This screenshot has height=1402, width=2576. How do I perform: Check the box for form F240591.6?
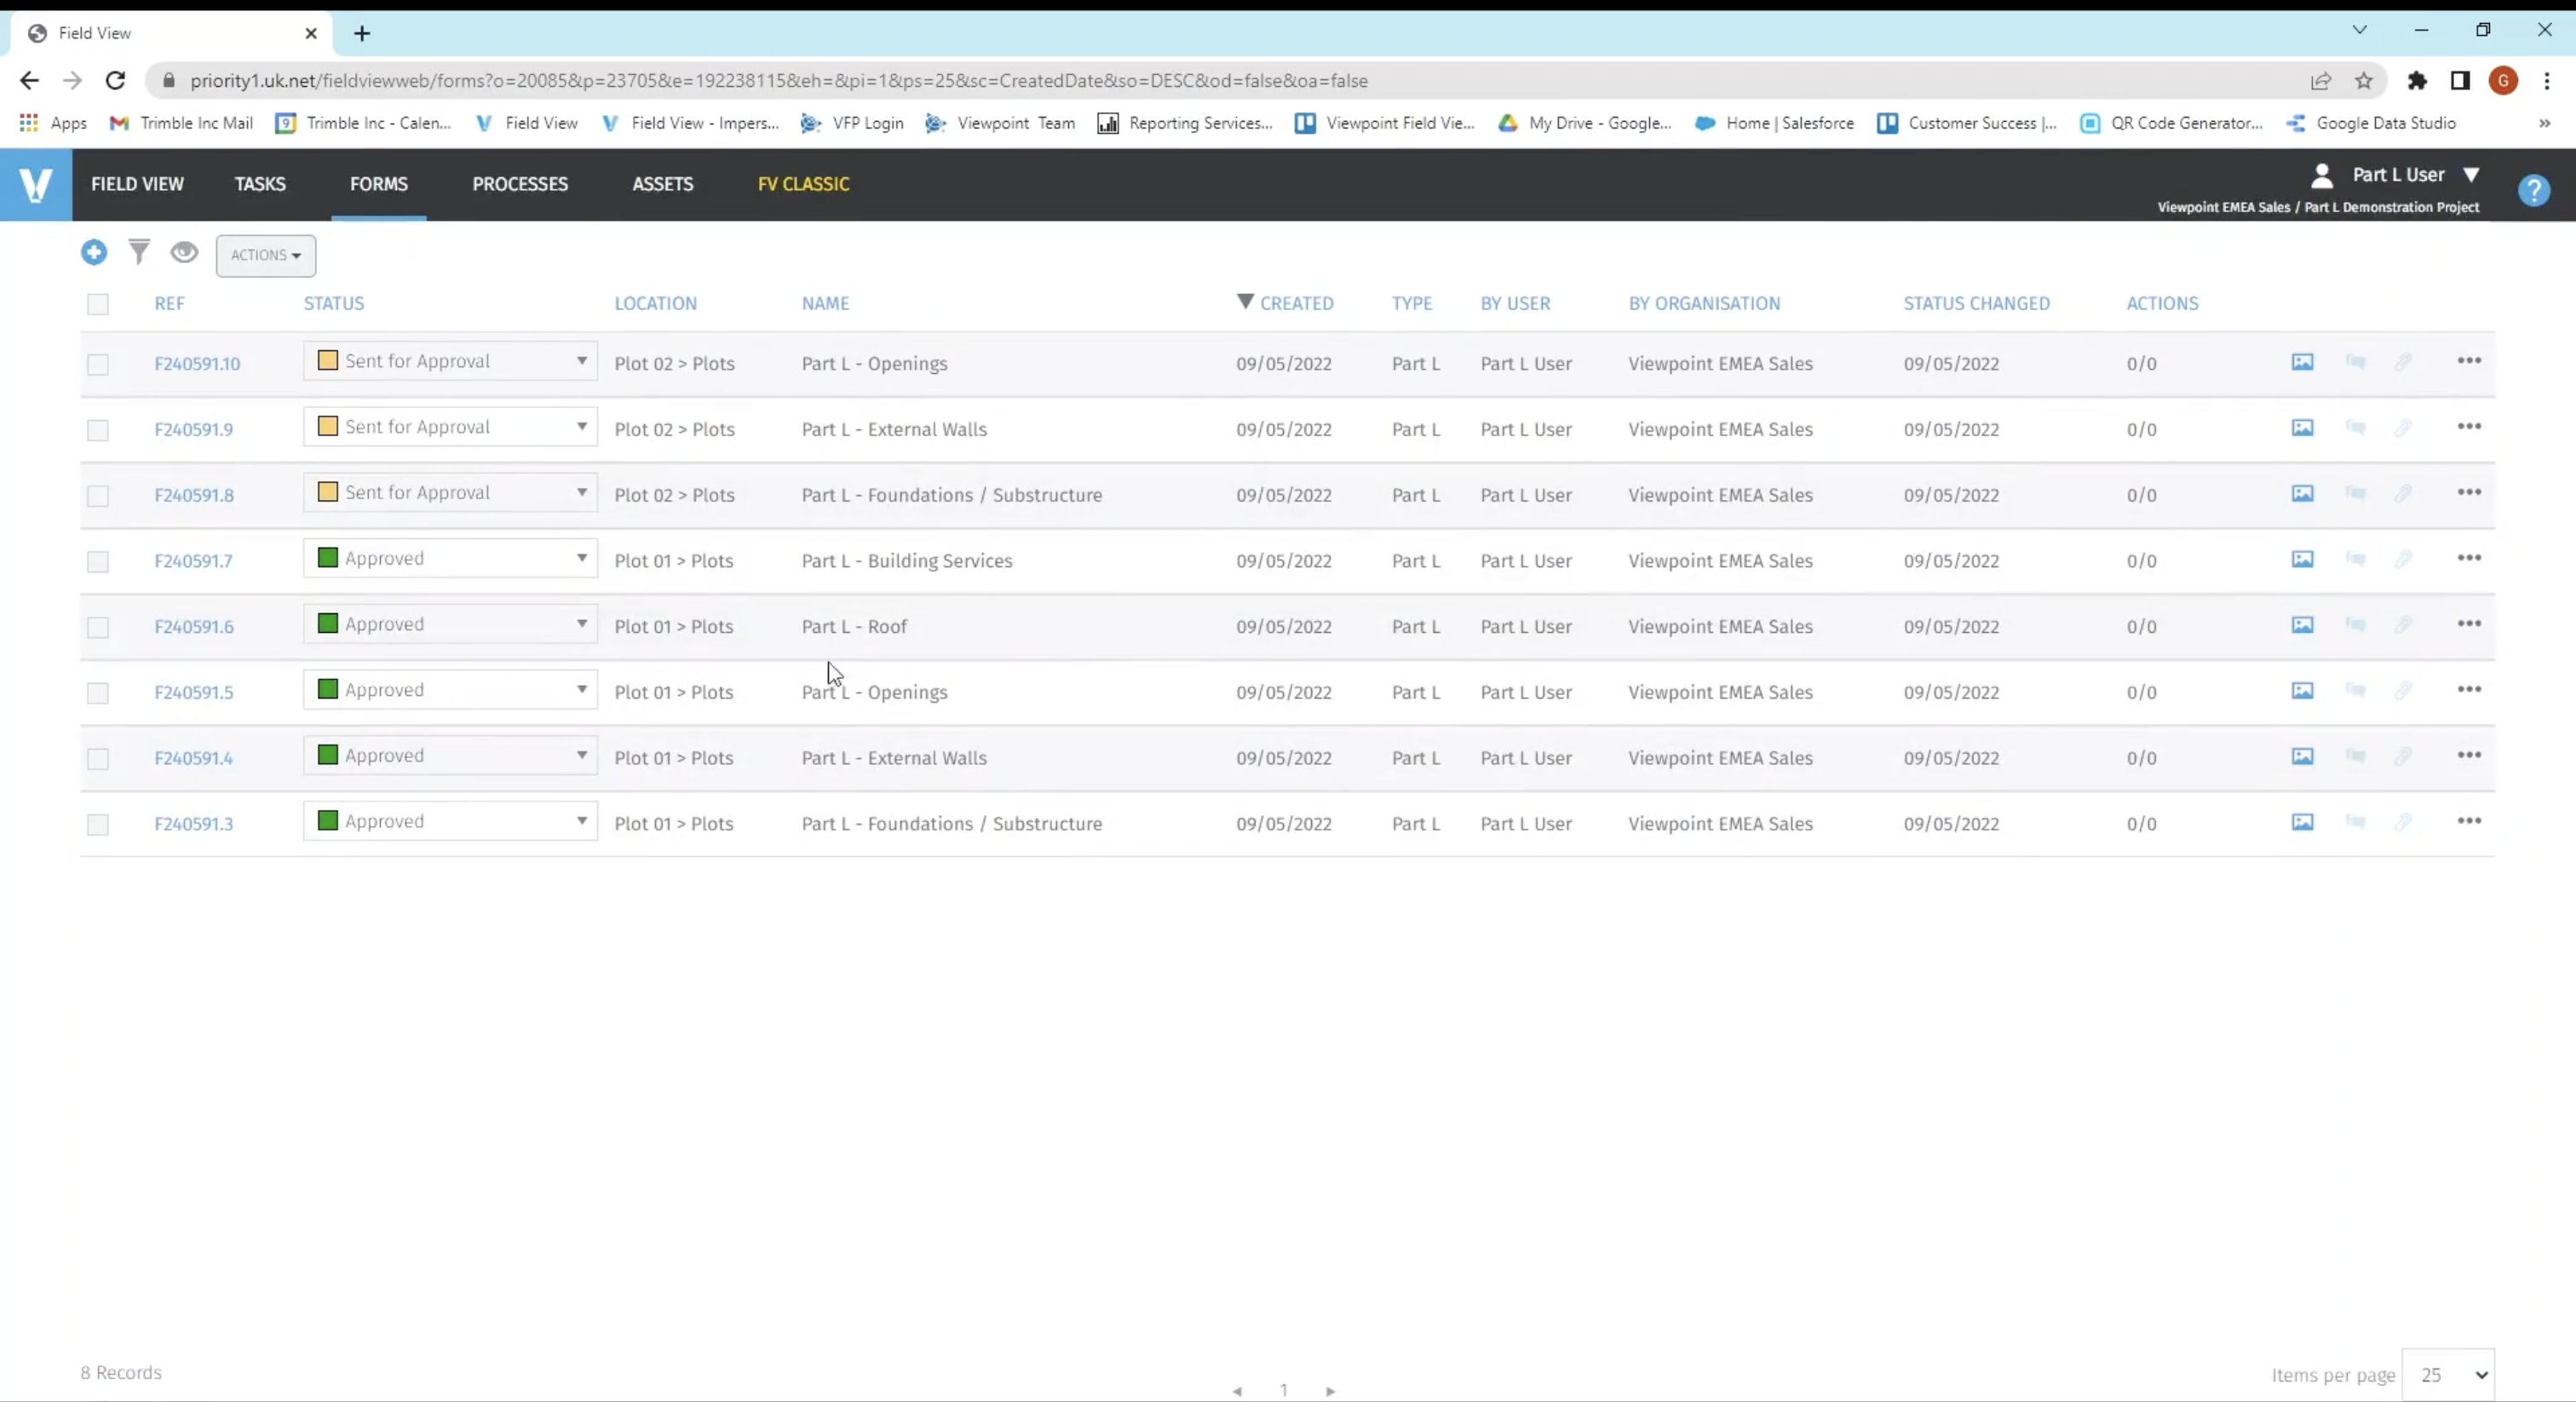pos(98,628)
